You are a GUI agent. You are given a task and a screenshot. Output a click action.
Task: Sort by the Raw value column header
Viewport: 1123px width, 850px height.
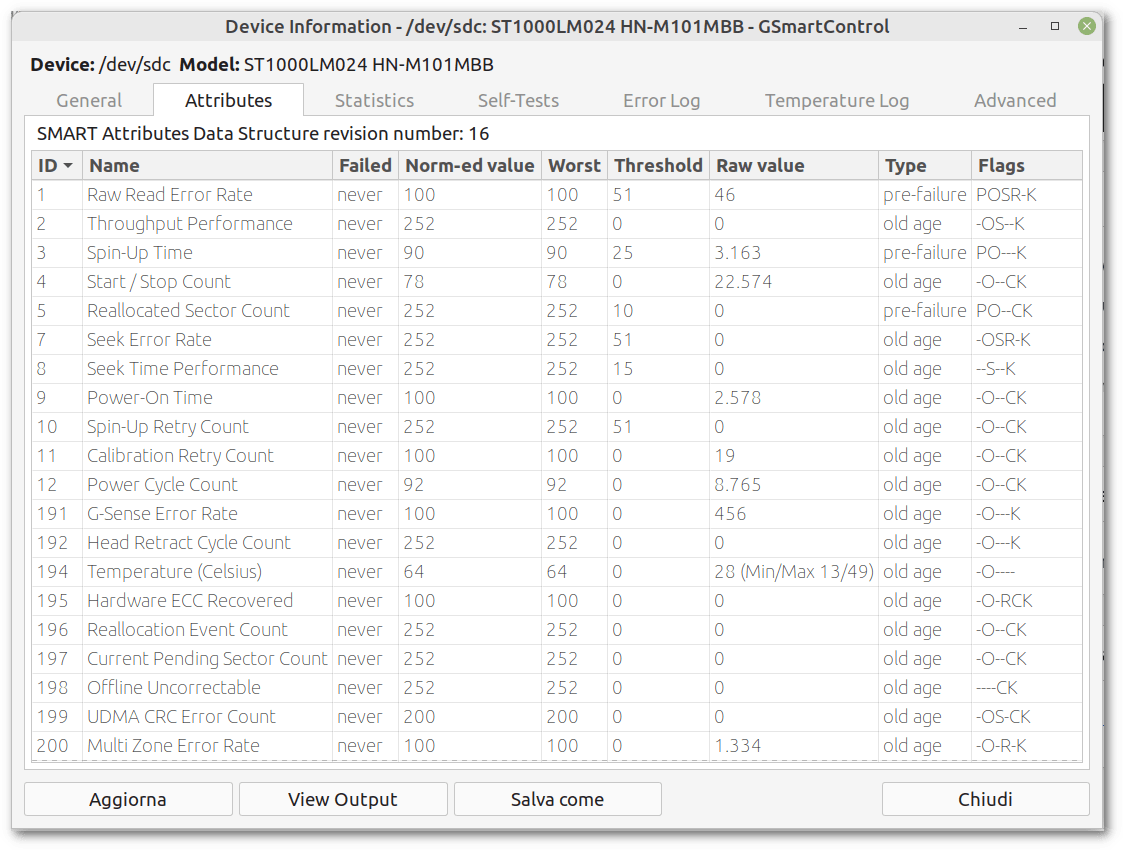pyautogui.click(x=794, y=165)
